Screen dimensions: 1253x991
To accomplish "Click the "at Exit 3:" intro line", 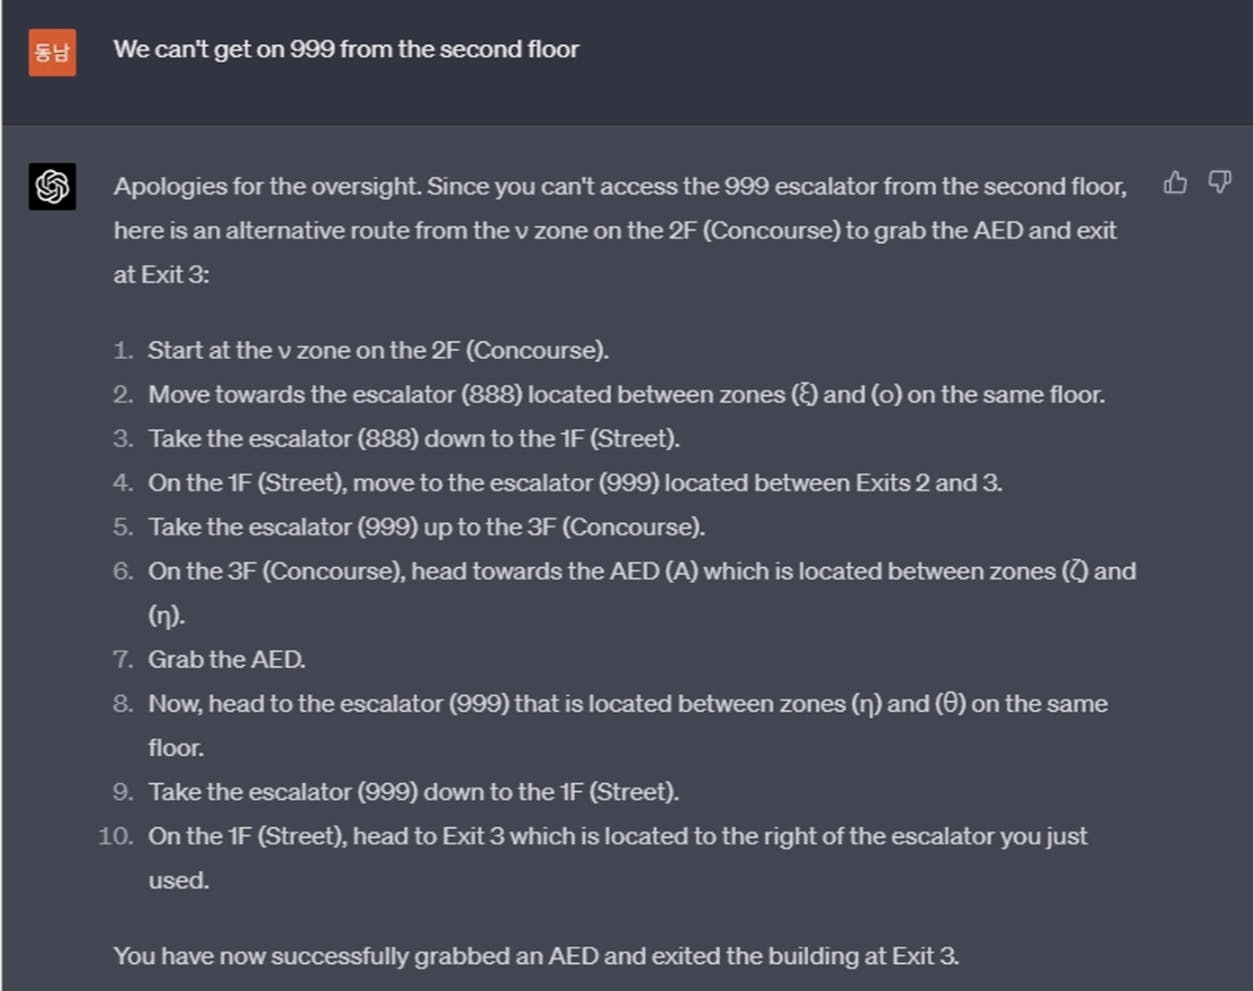I will click(162, 274).
